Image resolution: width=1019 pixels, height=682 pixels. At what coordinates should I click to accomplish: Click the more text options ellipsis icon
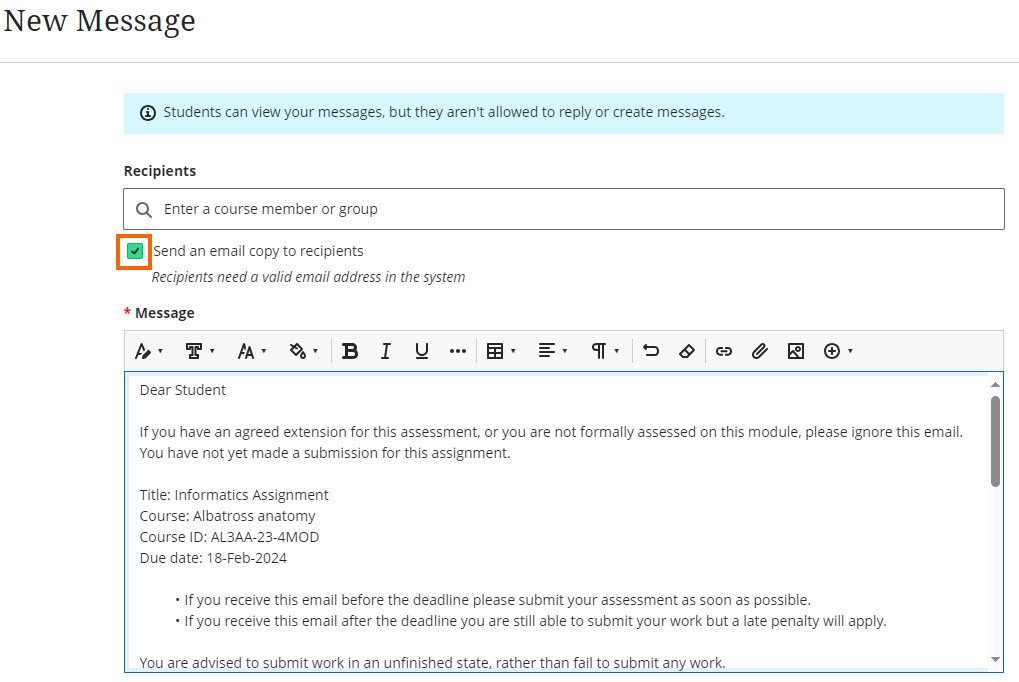coord(457,350)
